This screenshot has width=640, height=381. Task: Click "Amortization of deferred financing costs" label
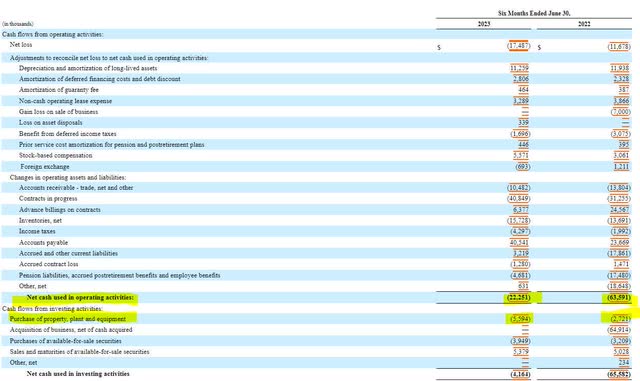pyautogui.click(x=100, y=79)
